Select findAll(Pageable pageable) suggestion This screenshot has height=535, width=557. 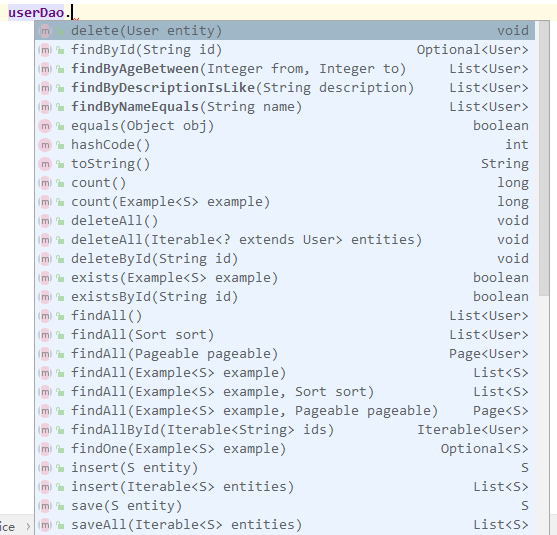[285, 354]
